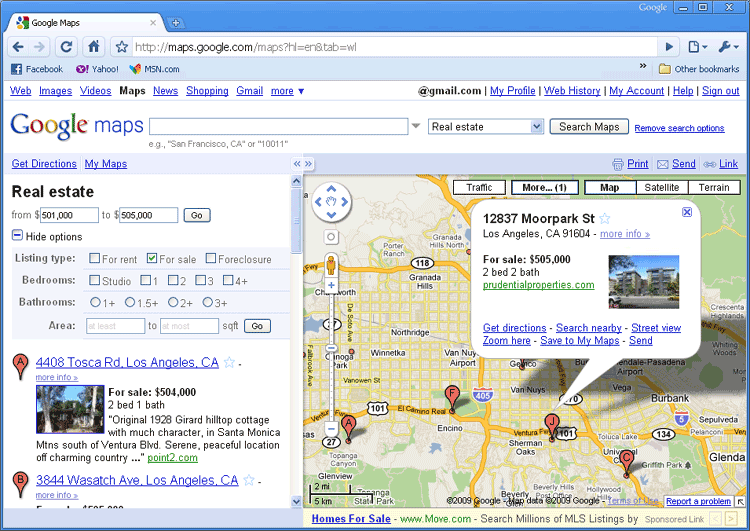The height and width of the screenshot is (531, 750).
Task: Star the 12837 Moorpark St listing
Action: (x=605, y=219)
